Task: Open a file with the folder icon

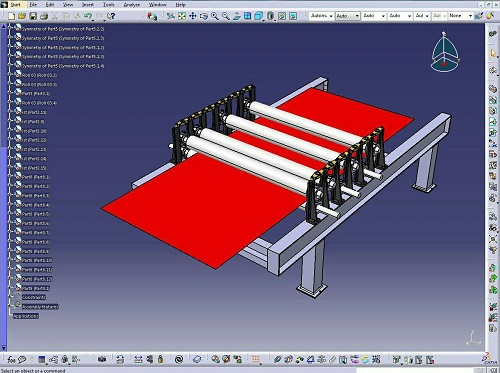Action: (22, 16)
